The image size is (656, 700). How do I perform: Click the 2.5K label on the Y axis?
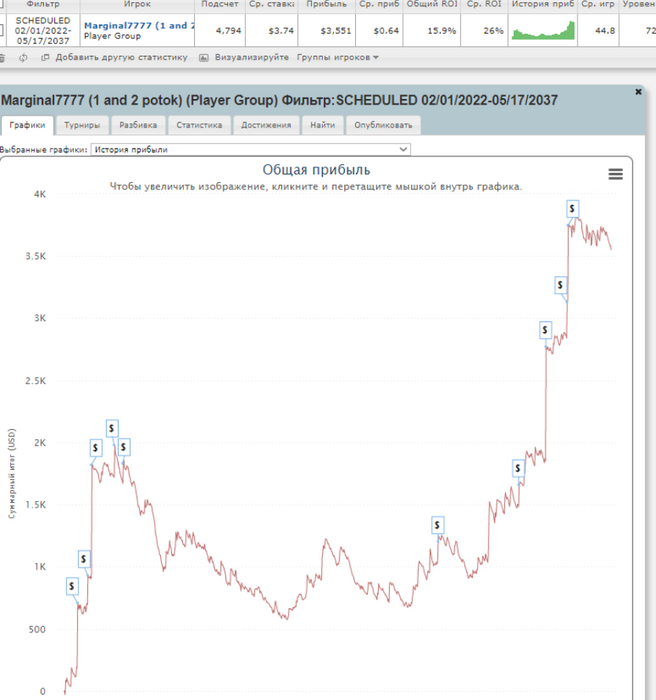36,381
